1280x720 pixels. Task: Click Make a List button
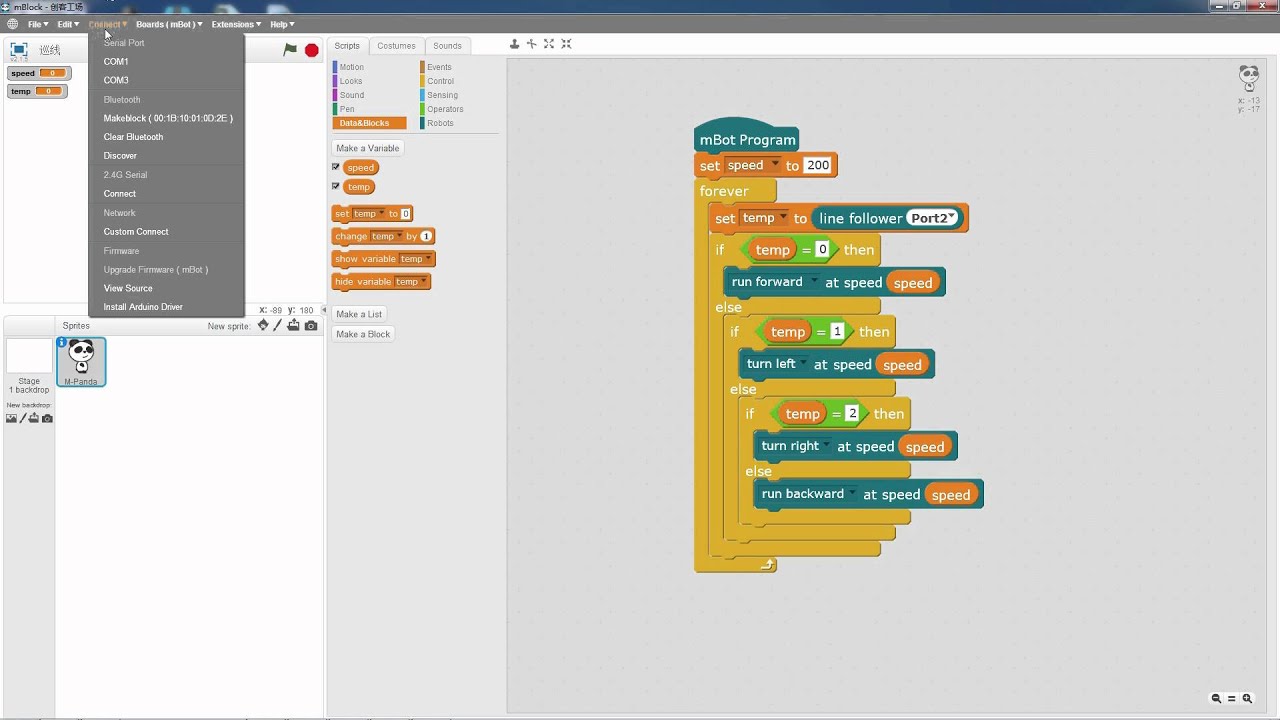coord(359,314)
